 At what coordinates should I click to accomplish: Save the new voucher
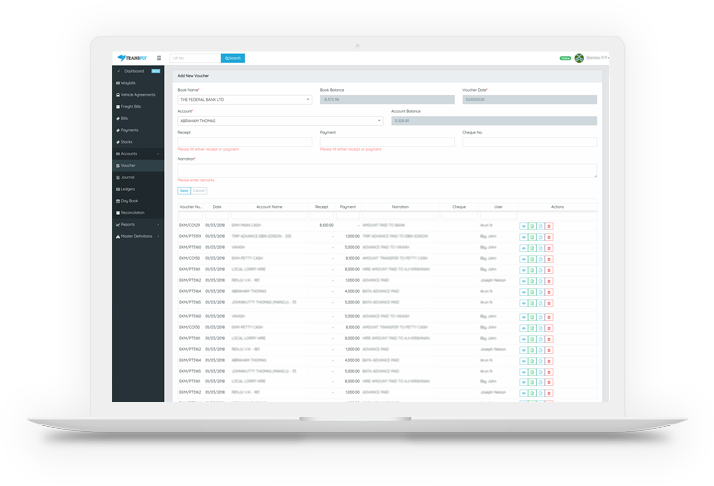(x=184, y=191)
